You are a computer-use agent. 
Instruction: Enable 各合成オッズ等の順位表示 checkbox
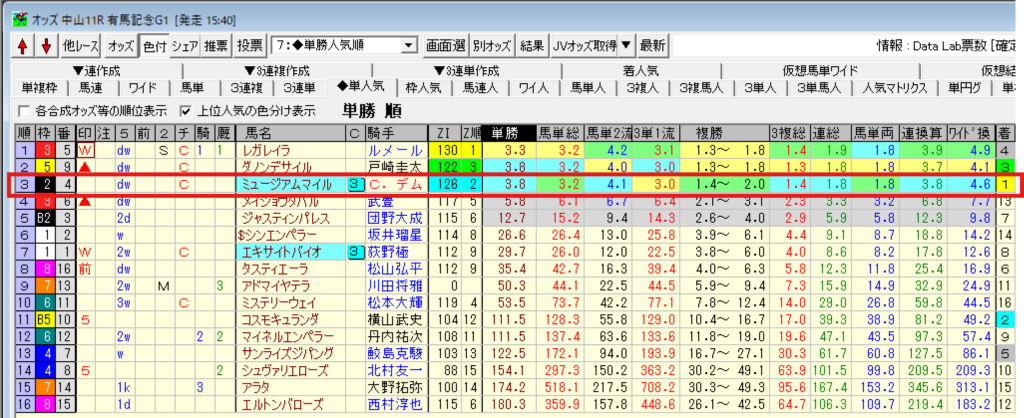point(25,110)
